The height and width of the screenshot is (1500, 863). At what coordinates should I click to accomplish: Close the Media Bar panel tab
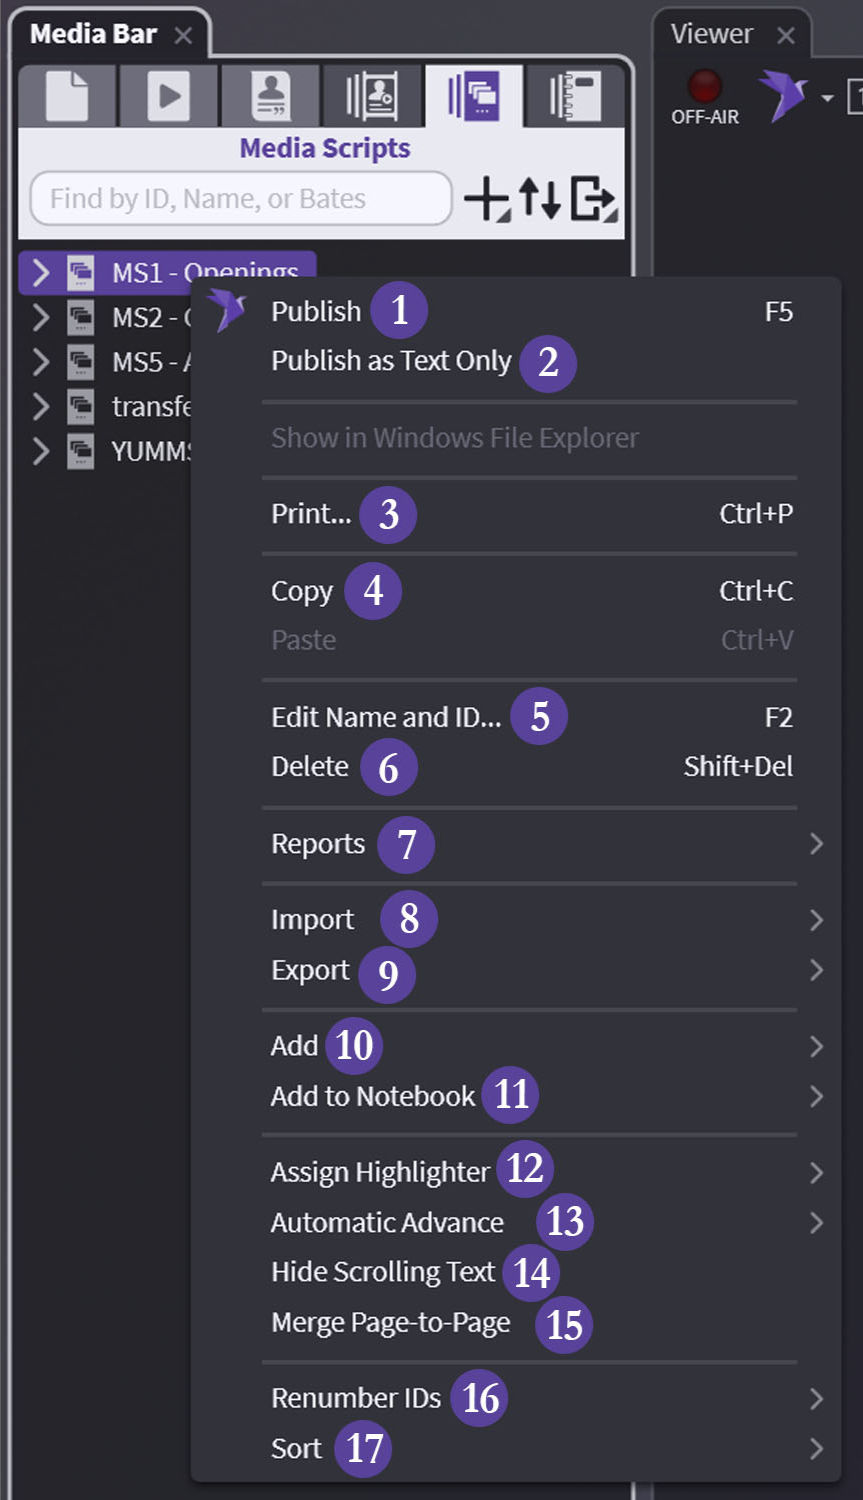(183, 36)
